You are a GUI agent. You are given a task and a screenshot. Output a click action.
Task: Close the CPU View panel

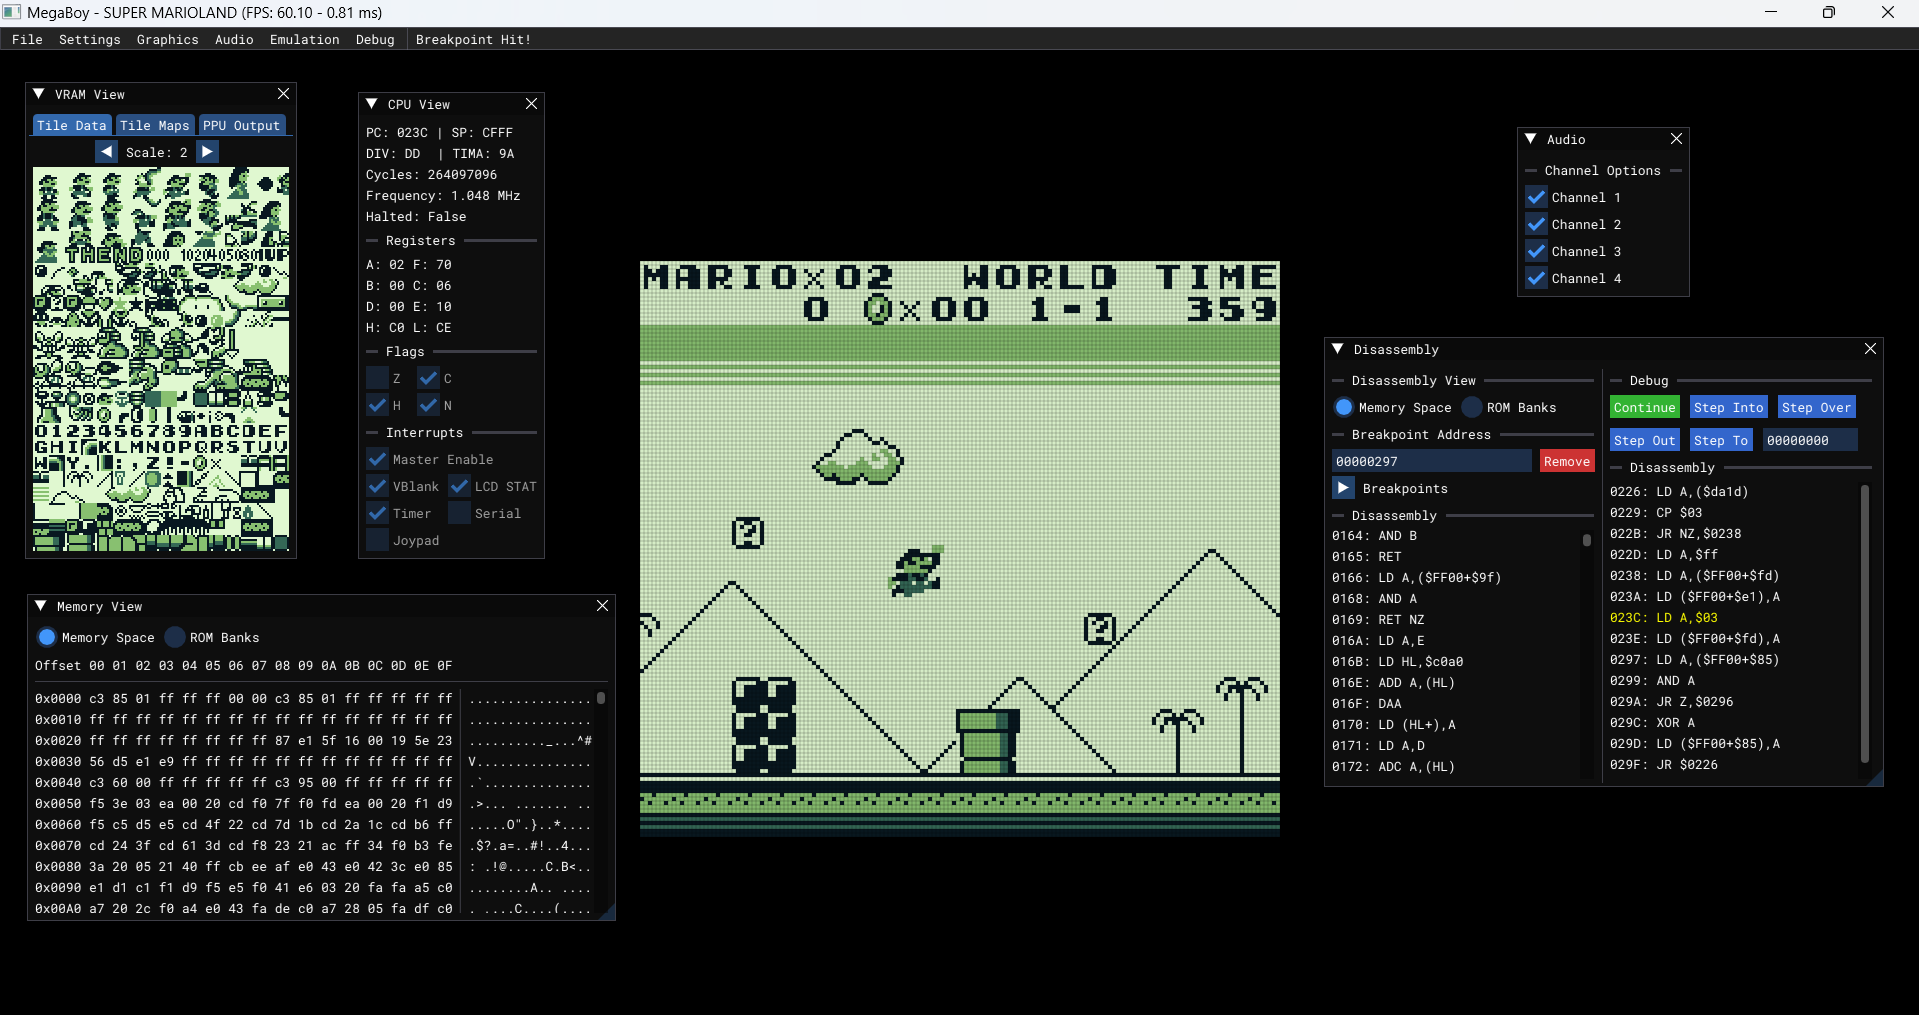tap(531, 104)
